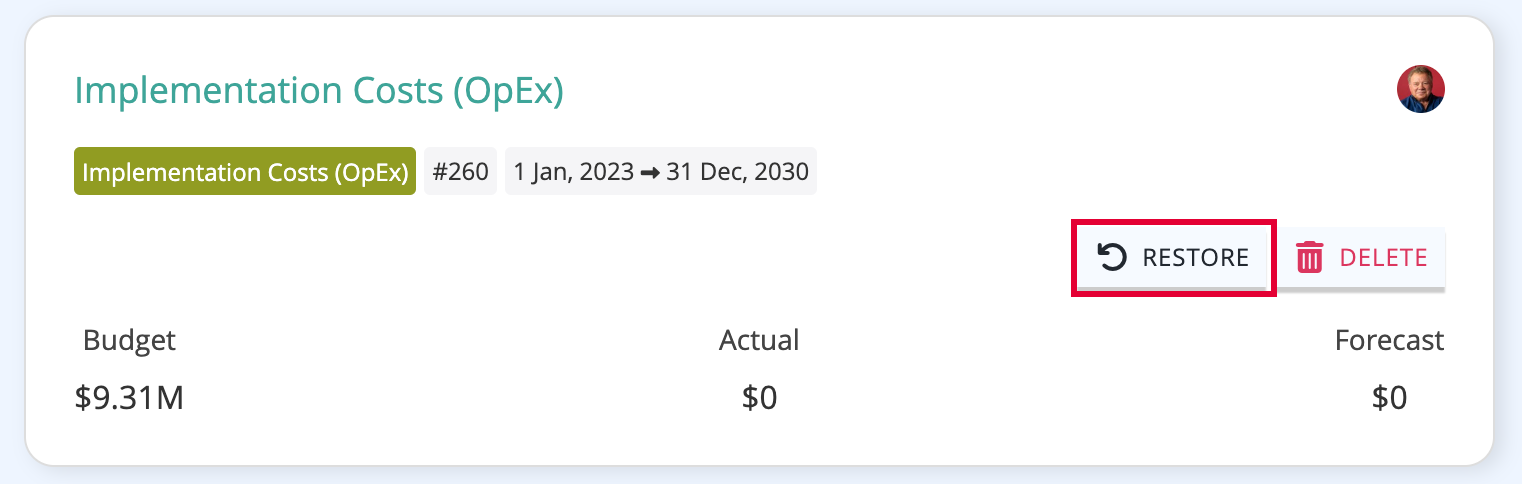Select the green Implementation Costs (OpEx) tag
Image resolution: width=1522 pixels, height=484 pixels.
click(245, 172)
